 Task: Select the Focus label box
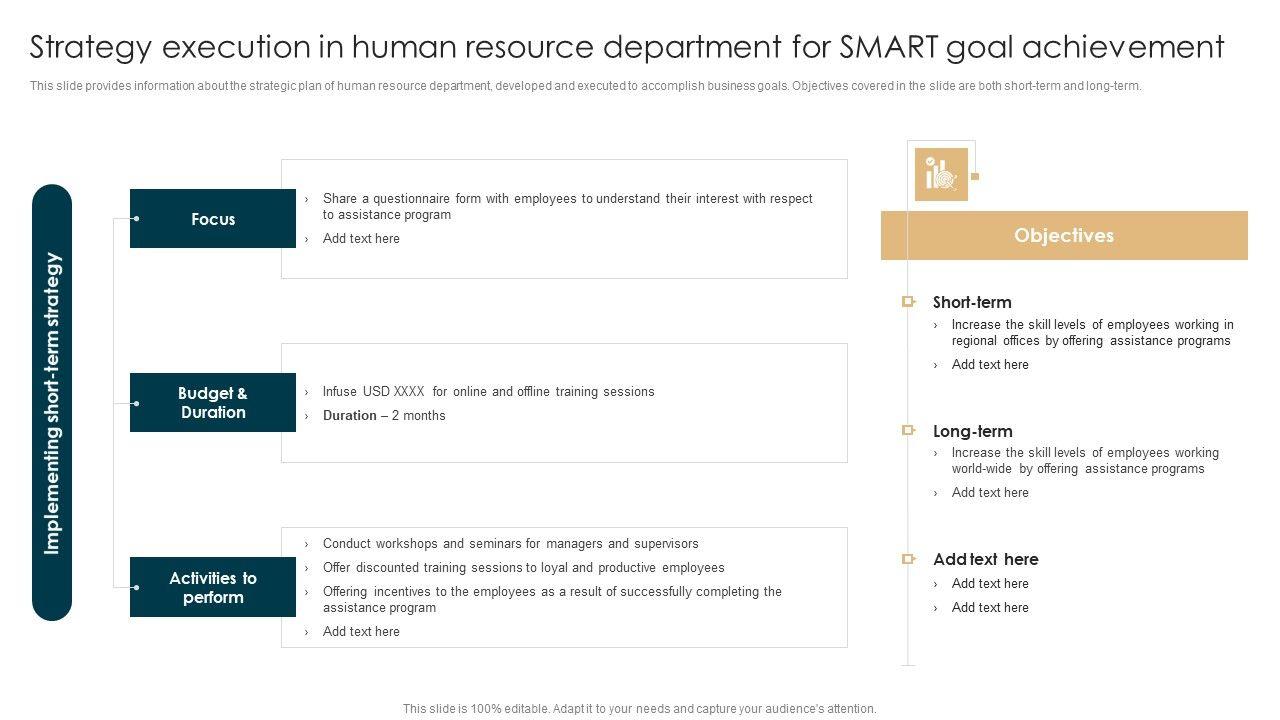click(213, 219)
